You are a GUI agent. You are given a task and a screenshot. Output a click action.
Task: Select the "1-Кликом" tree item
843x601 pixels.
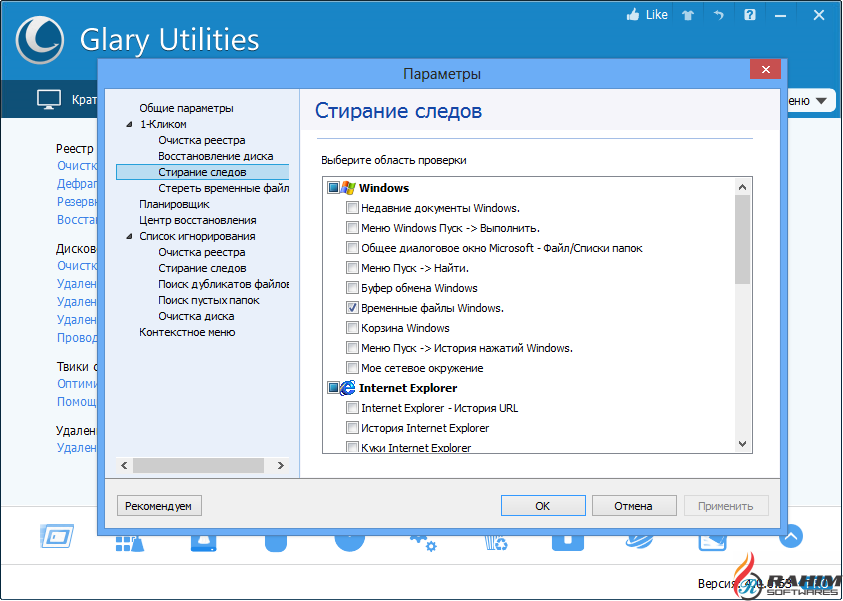click(x=163, y=124)
